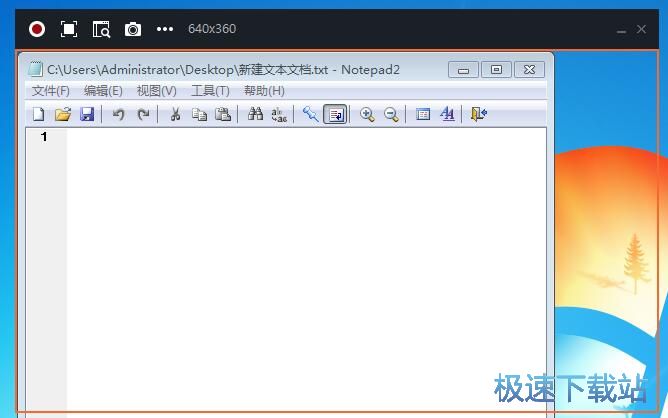Click the Notepad2 title bar document icon

35,69
